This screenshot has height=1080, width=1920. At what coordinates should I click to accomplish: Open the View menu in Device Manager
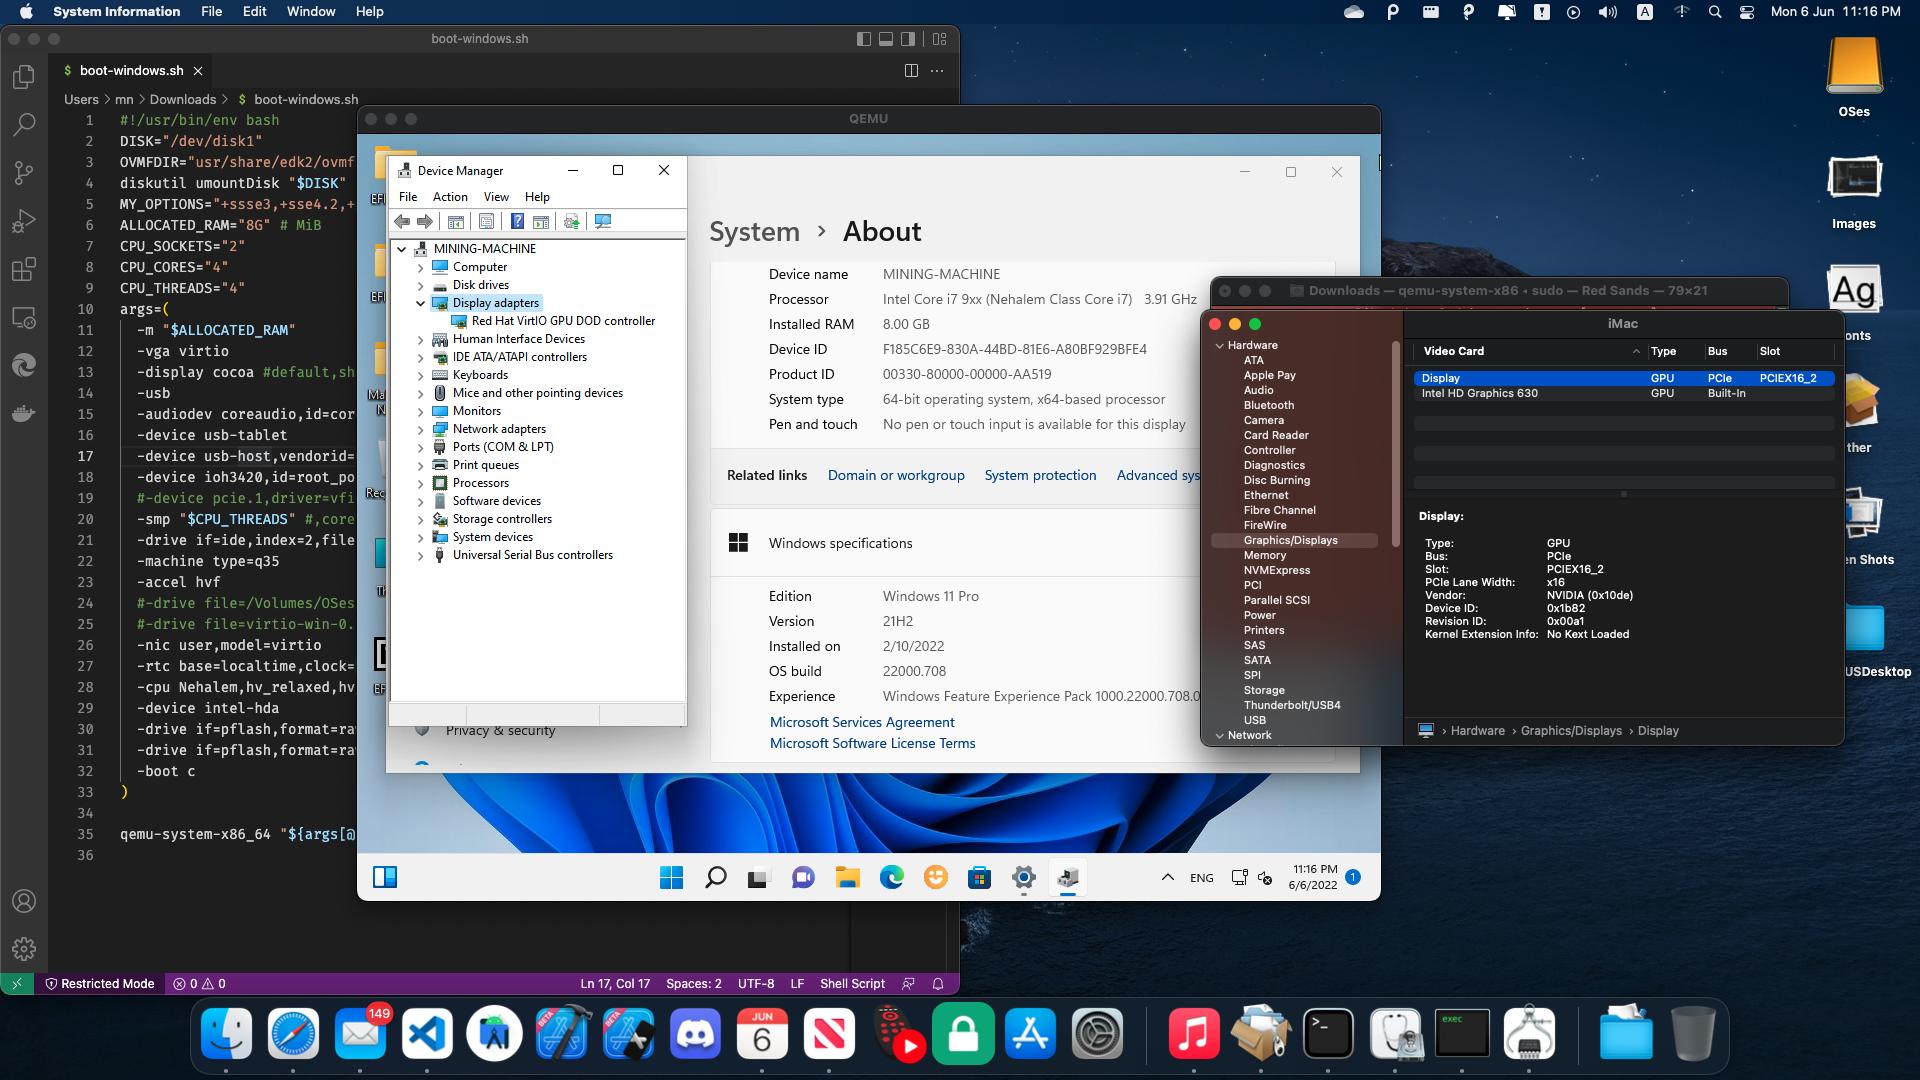pos(496,197)
